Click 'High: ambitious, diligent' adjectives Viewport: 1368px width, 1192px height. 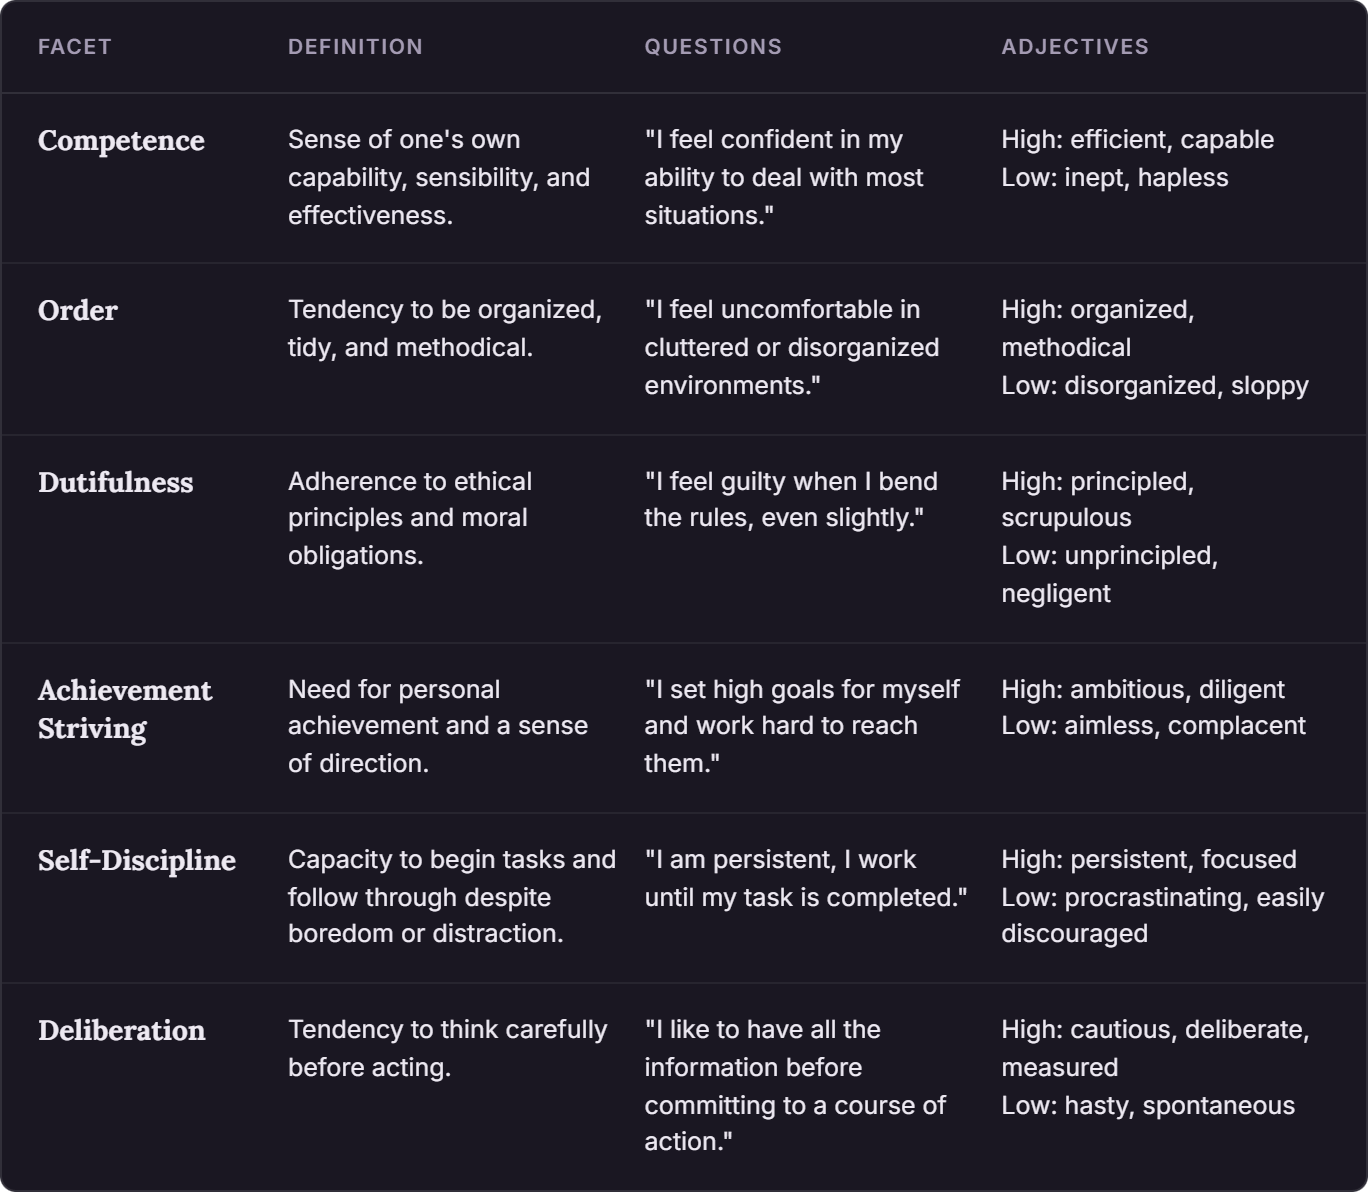(x=1143, y=689)
